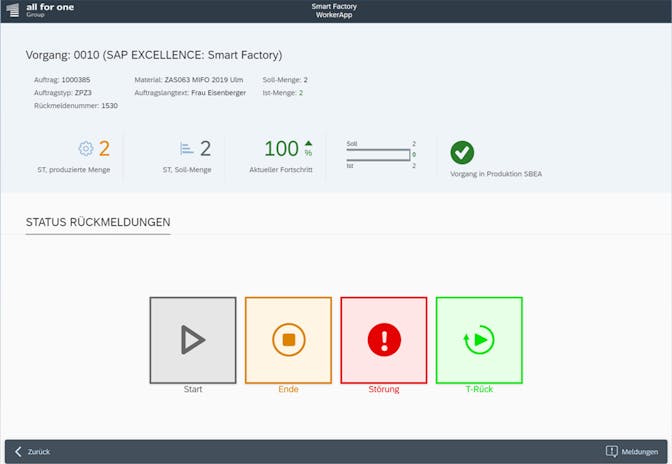Image resolution: width=672 pixels, height=464 pixels.
Task: Click the green checkmark status icon
Action: pos(462,153)
